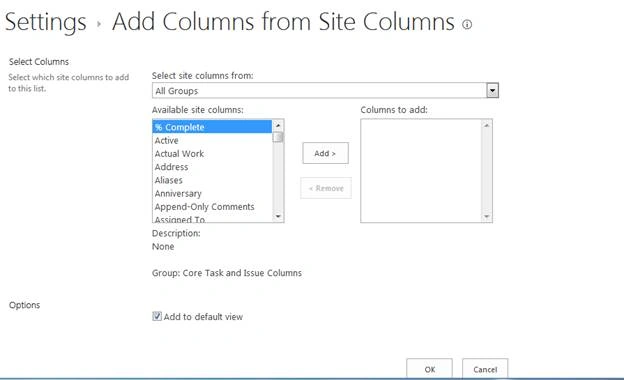This screenshot has height=380, width=624.
Task: Click the scrollbar thumb in available columns list
Action: point(278,137)
